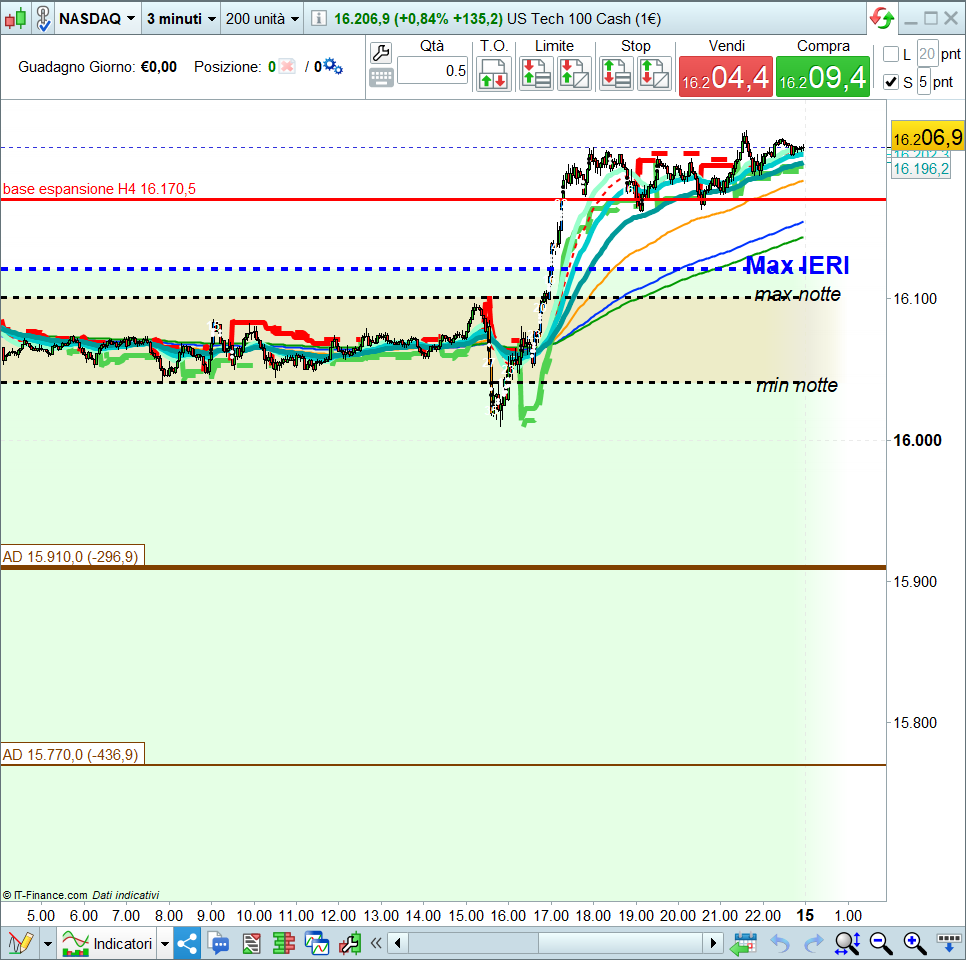Click the chat comments icon
The image size is (966, 960).
pyautogui.click(x=218, y=943)
